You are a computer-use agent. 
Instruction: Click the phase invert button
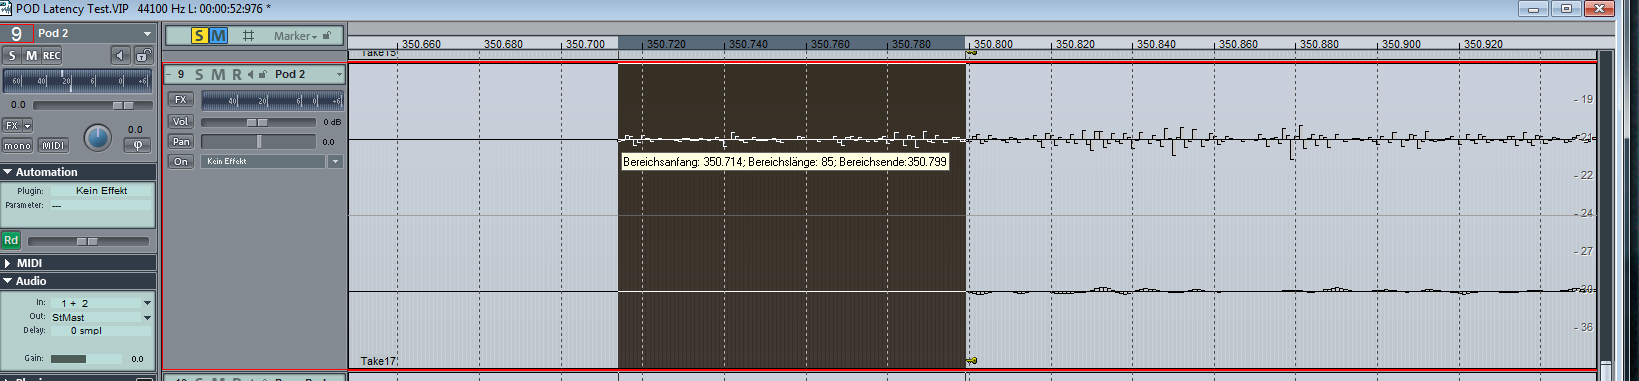pyautogui.click(x=137, y=145)
